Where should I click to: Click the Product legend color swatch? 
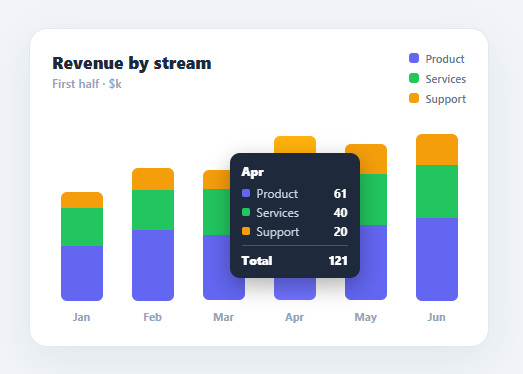click(414, 58)
